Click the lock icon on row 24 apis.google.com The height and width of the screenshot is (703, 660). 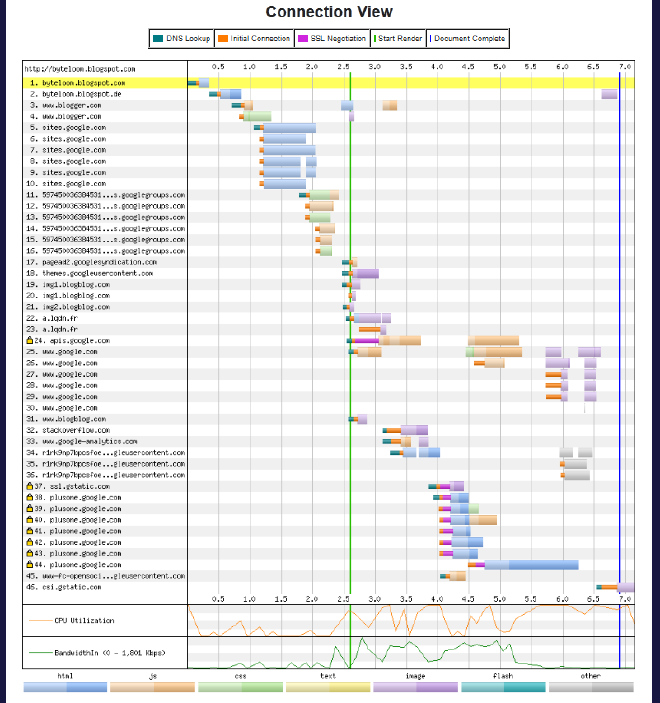coord(30,340)
